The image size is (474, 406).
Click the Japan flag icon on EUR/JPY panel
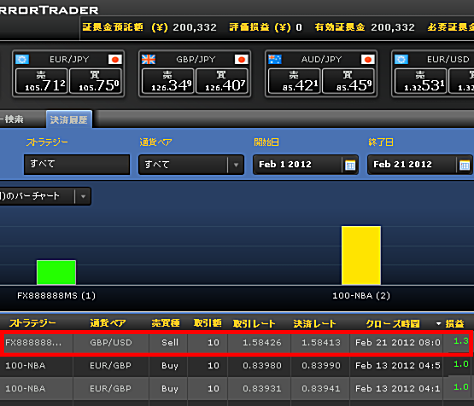coord(115,59)
